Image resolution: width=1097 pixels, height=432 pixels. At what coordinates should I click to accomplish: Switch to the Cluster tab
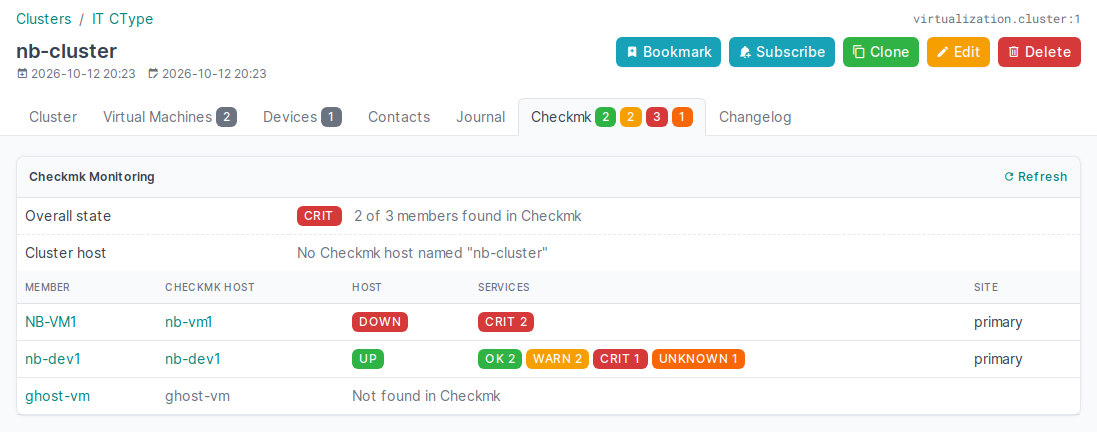53,117
